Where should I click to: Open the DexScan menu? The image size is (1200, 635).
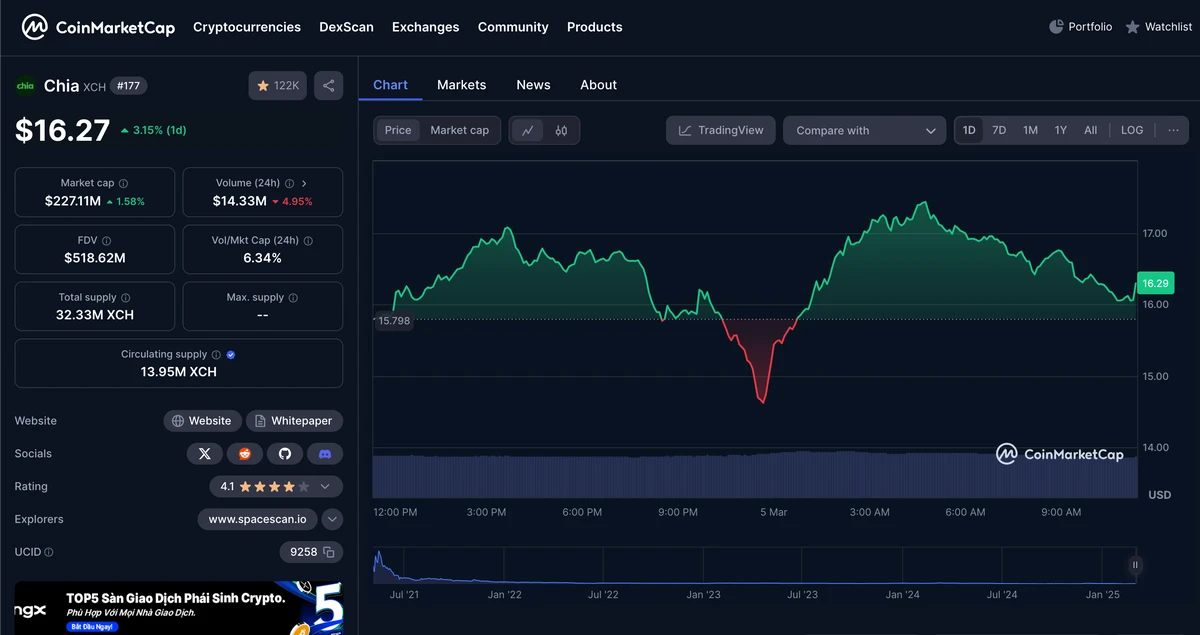(x=346, y=27)
